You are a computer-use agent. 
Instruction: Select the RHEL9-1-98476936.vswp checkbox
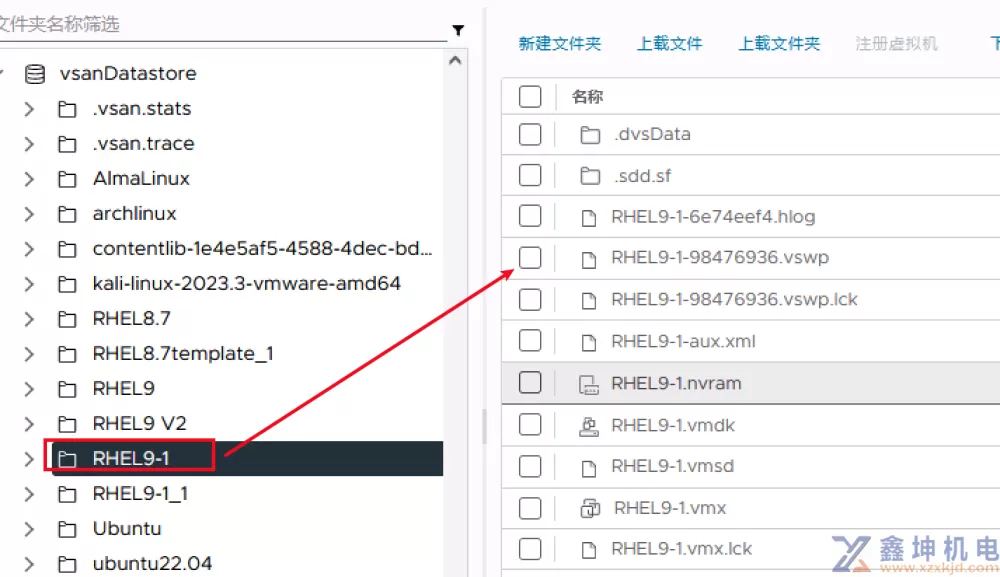pos(530,258)
